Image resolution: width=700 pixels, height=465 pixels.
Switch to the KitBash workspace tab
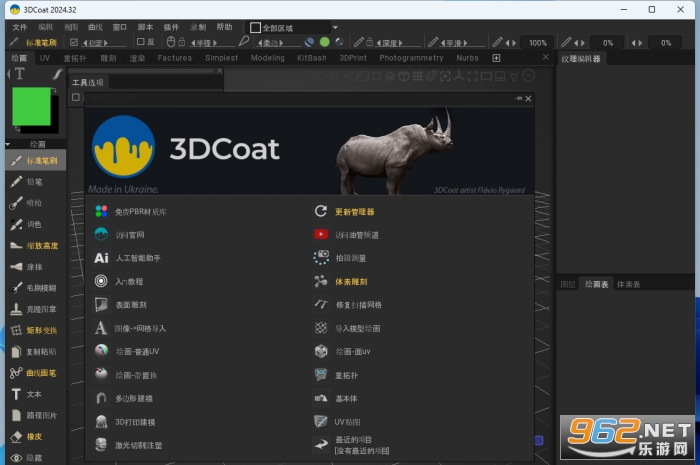click(x=312, y=58)
